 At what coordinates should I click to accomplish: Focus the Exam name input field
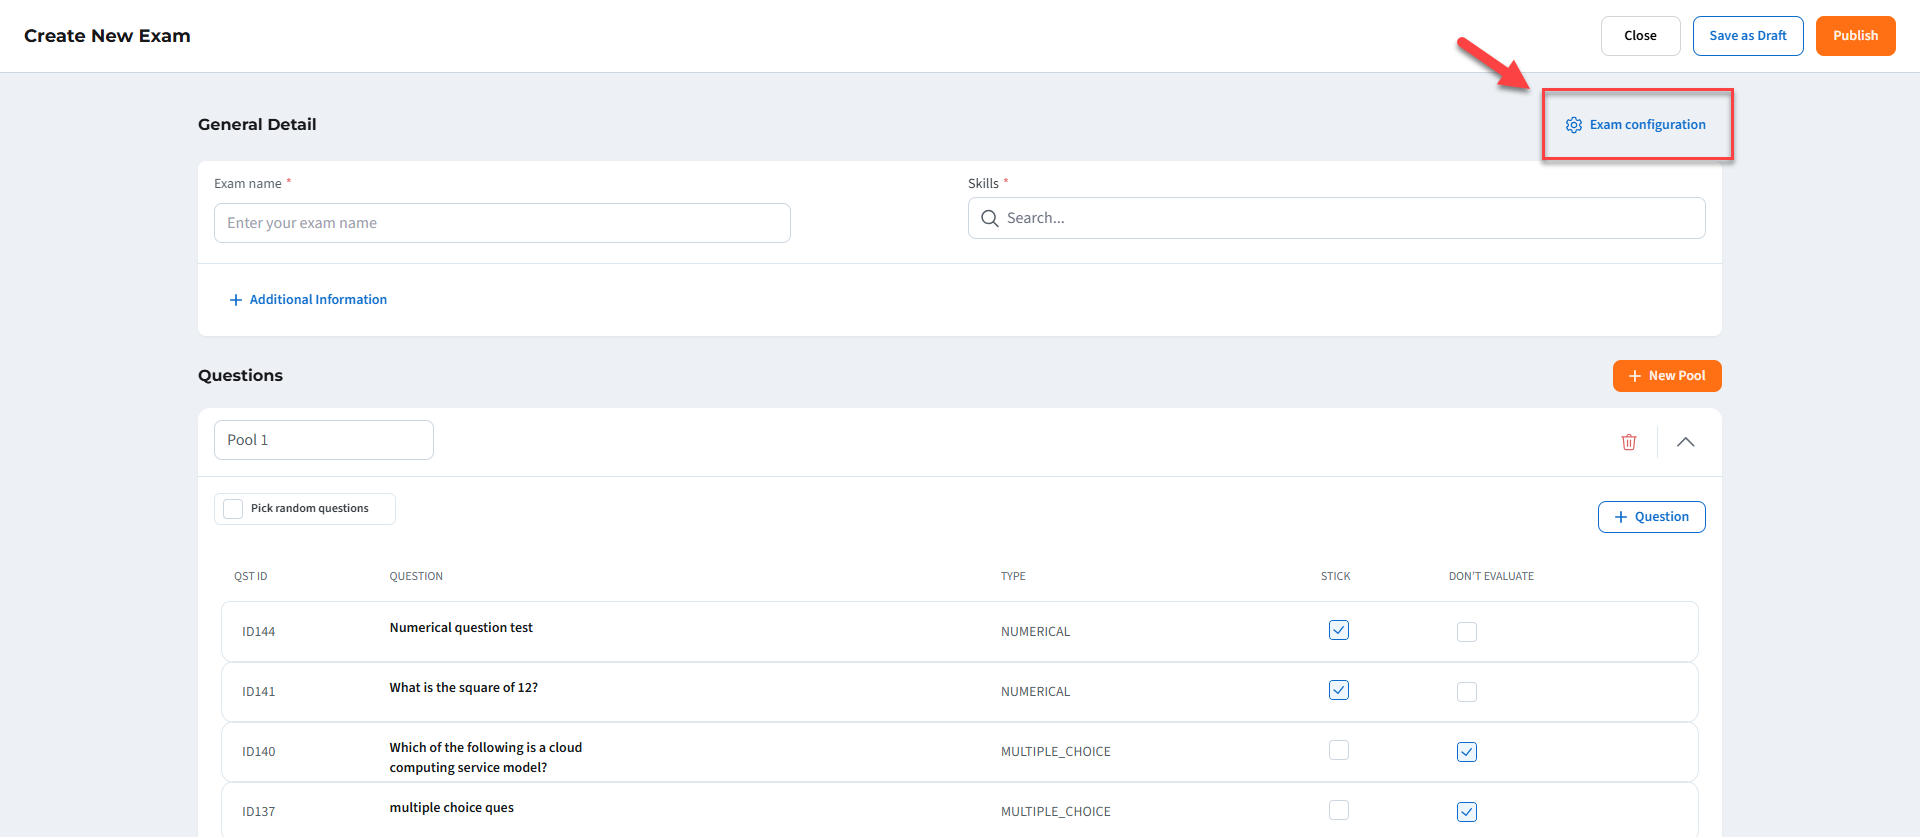click(x=502, y=223)
